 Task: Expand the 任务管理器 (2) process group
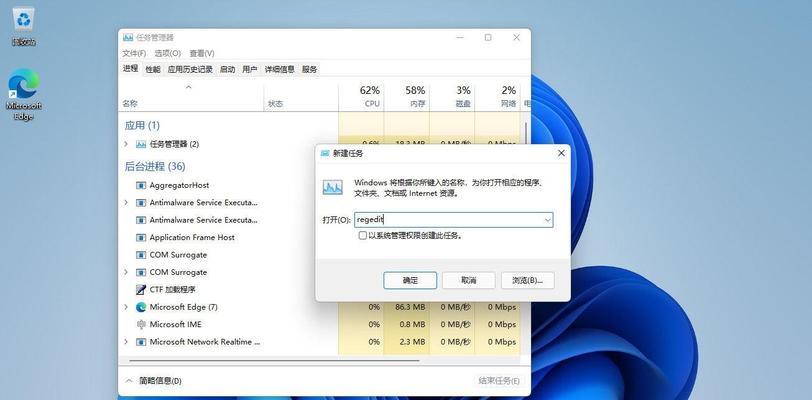click(126, 144)
